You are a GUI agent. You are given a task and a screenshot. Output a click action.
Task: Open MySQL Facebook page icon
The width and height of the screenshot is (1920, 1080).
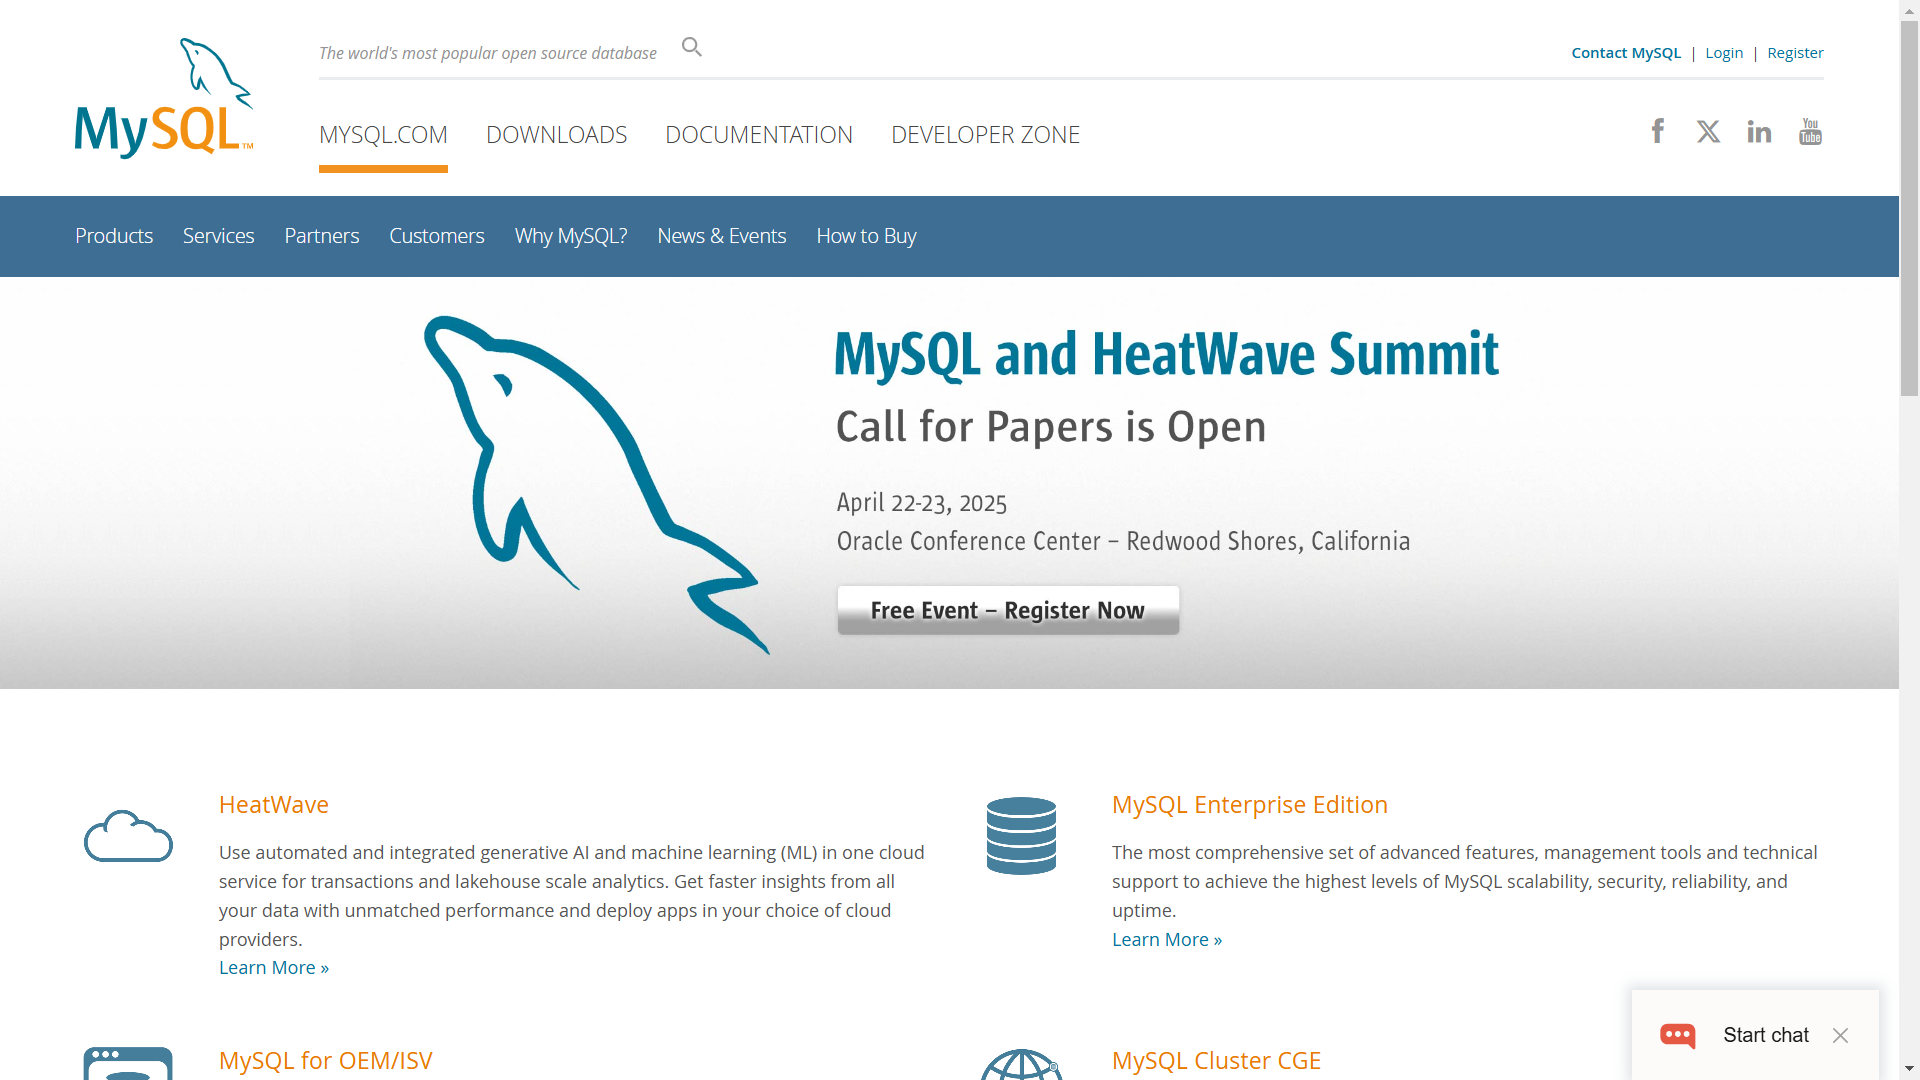click(1658, 131)
